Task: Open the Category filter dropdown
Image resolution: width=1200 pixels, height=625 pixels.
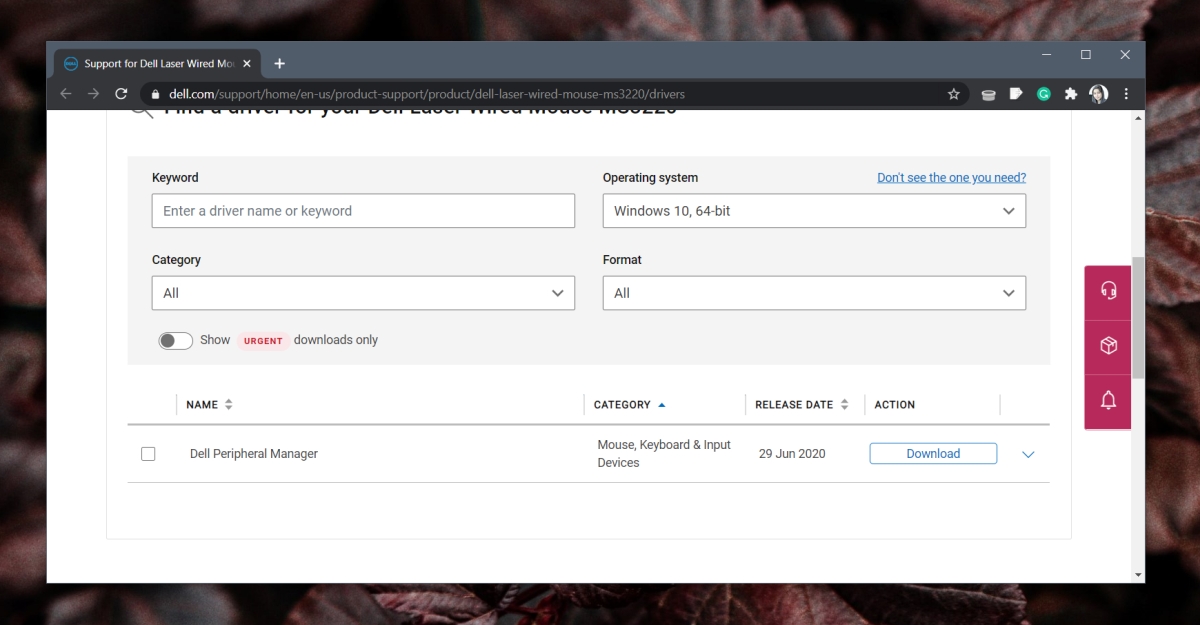Action: pos(363,293)
